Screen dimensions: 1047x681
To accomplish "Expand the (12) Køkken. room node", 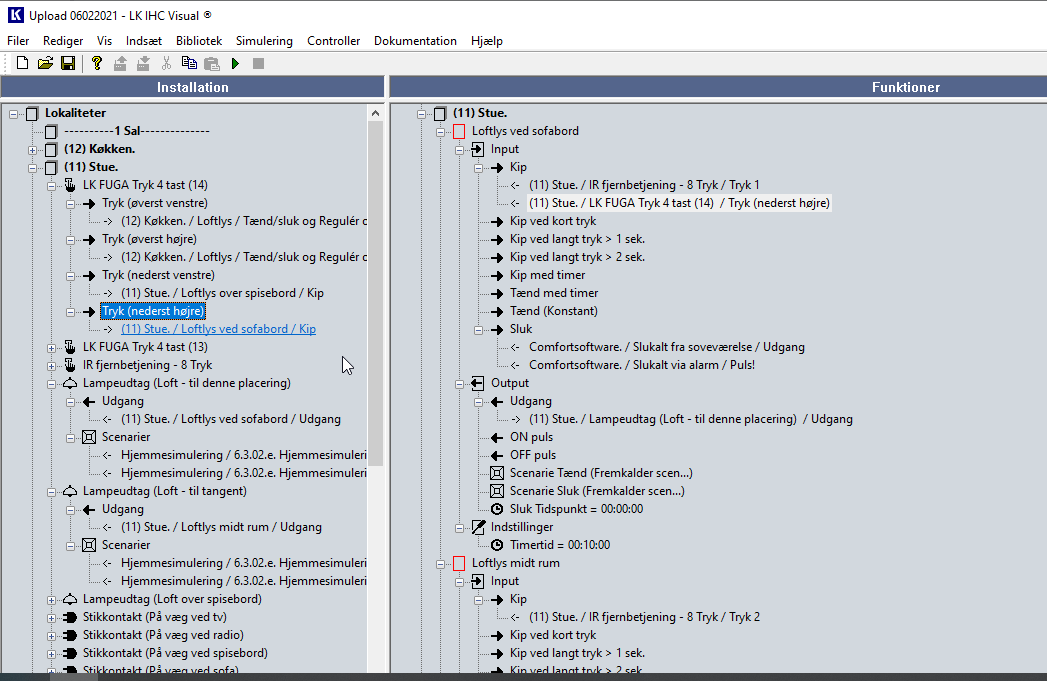I will pyautogui.click(x=33, y=149).
